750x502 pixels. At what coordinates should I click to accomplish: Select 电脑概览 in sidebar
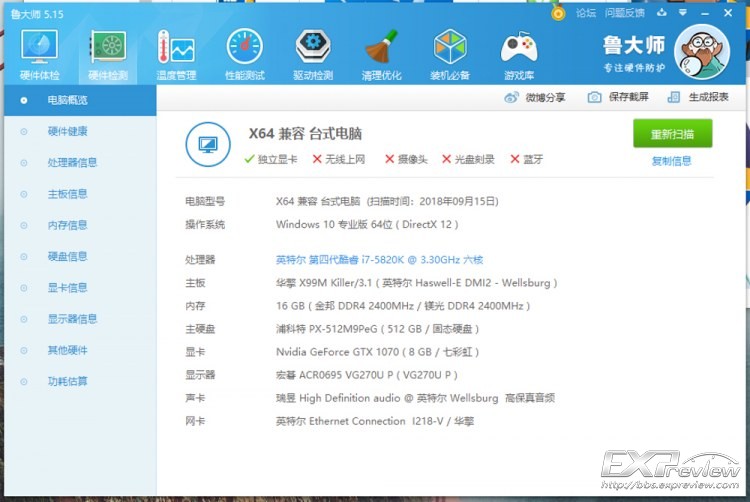(x=80, y=100)
